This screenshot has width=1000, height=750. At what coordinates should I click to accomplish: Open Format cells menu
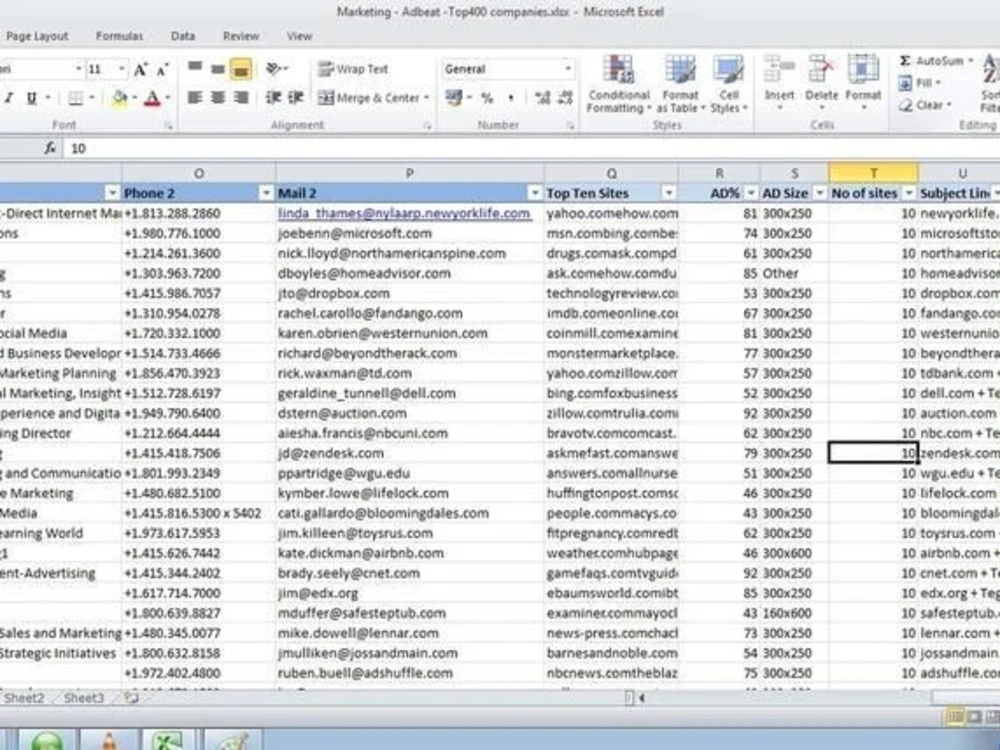(863, 82)
